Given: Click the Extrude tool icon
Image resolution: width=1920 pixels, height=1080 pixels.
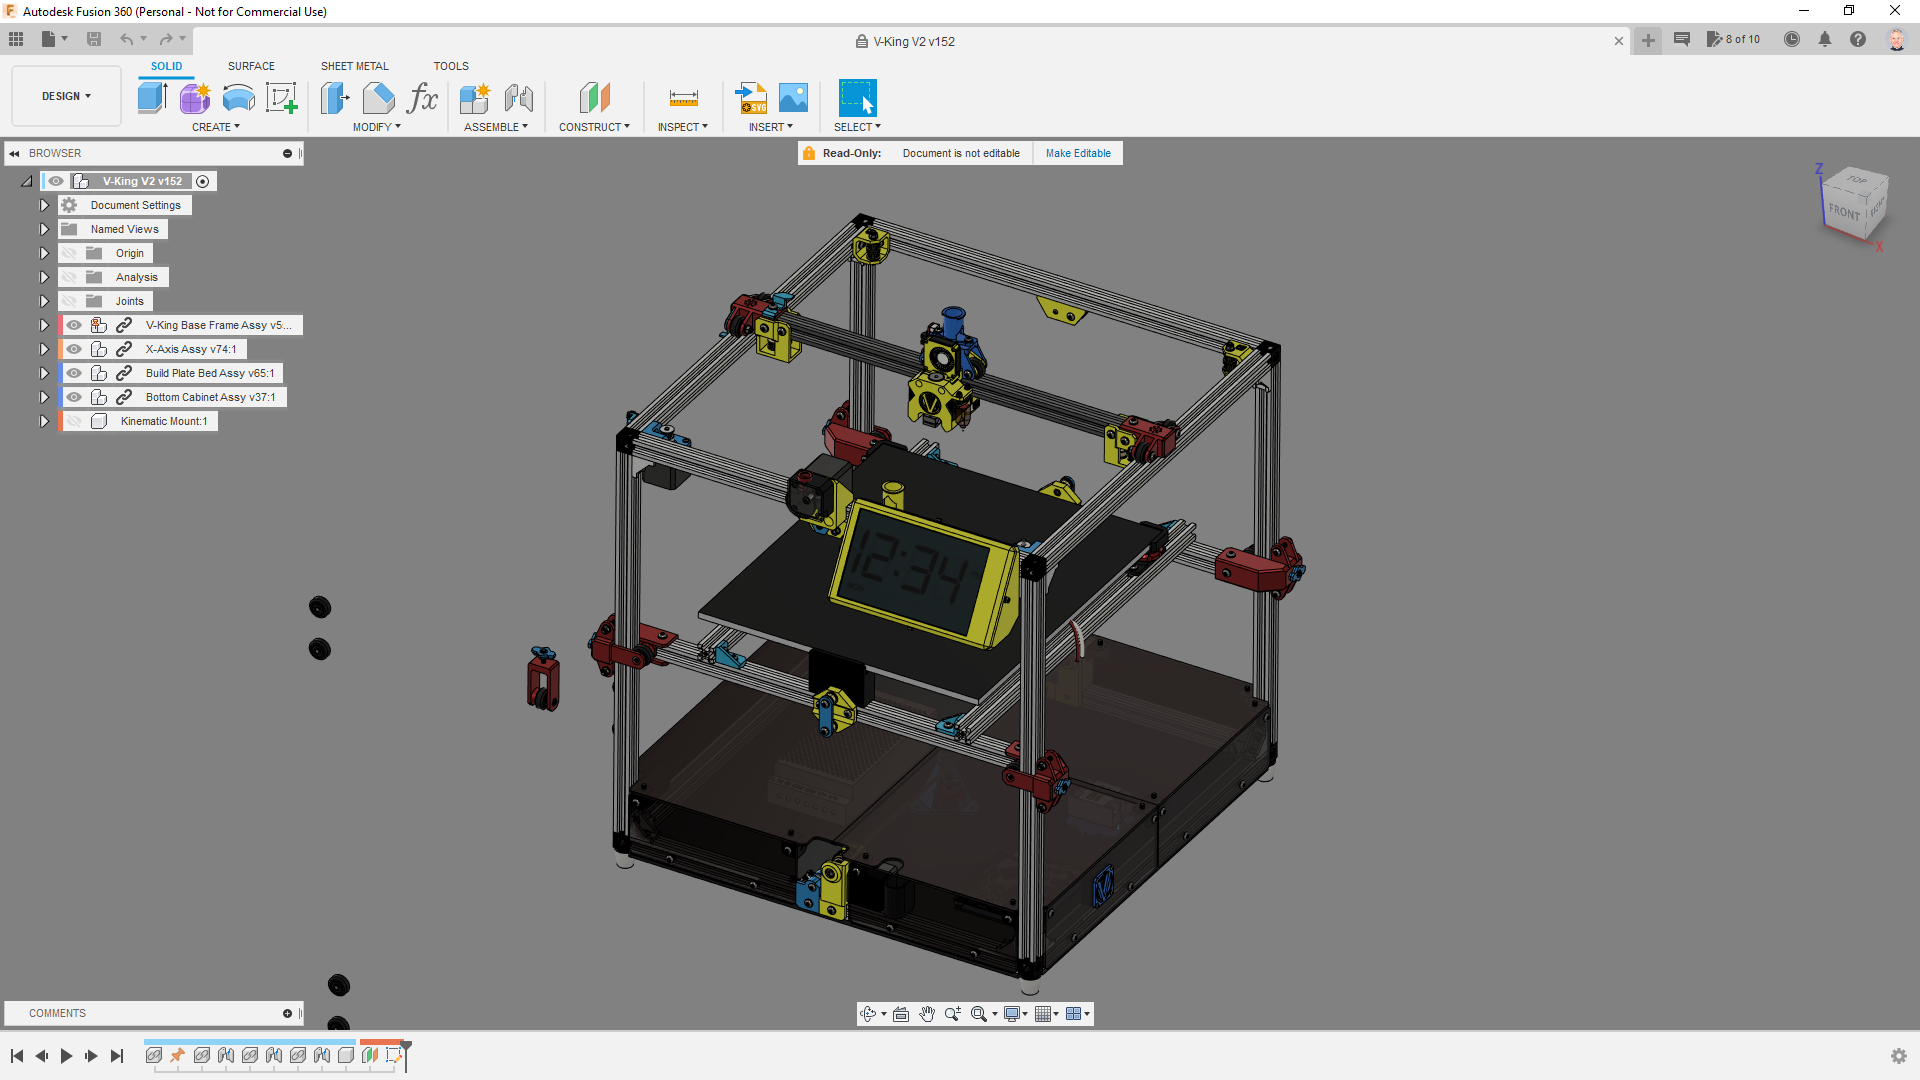Looking at the screenshot, I should [152, 98].
